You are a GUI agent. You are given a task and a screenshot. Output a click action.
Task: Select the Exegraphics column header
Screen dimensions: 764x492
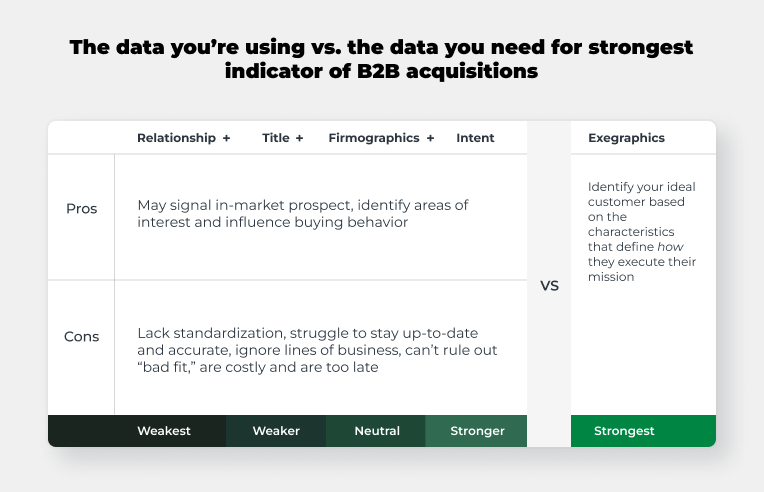coord(626,138)
